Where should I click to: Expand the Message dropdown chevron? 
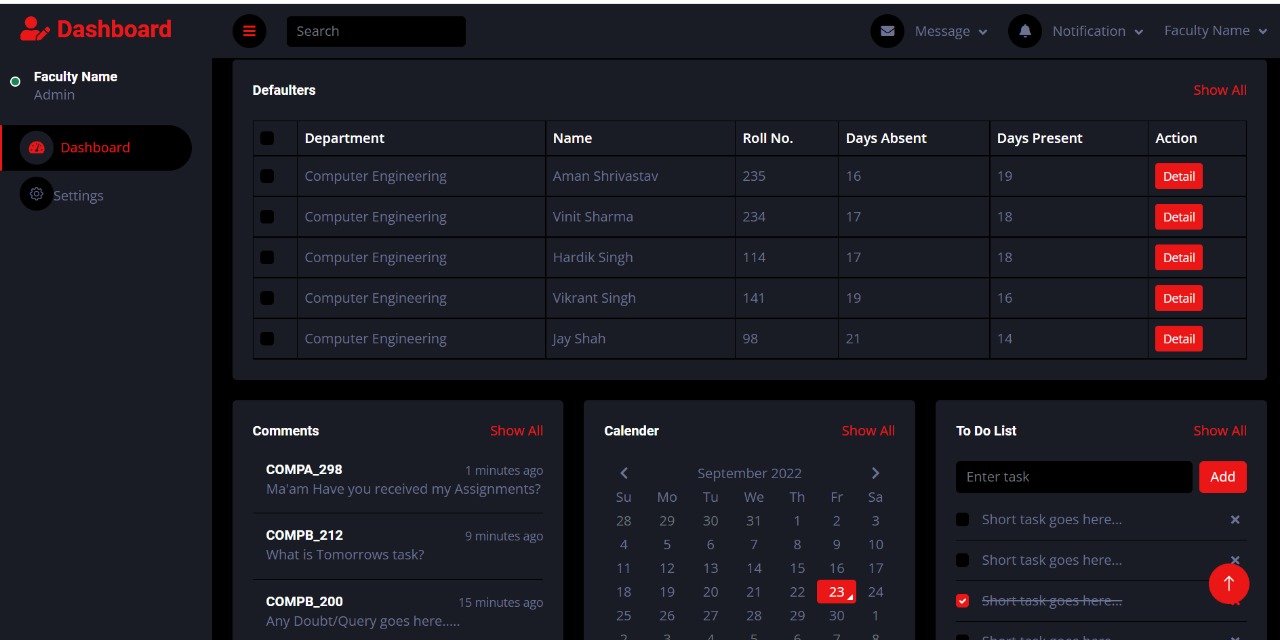coord(984,31)
